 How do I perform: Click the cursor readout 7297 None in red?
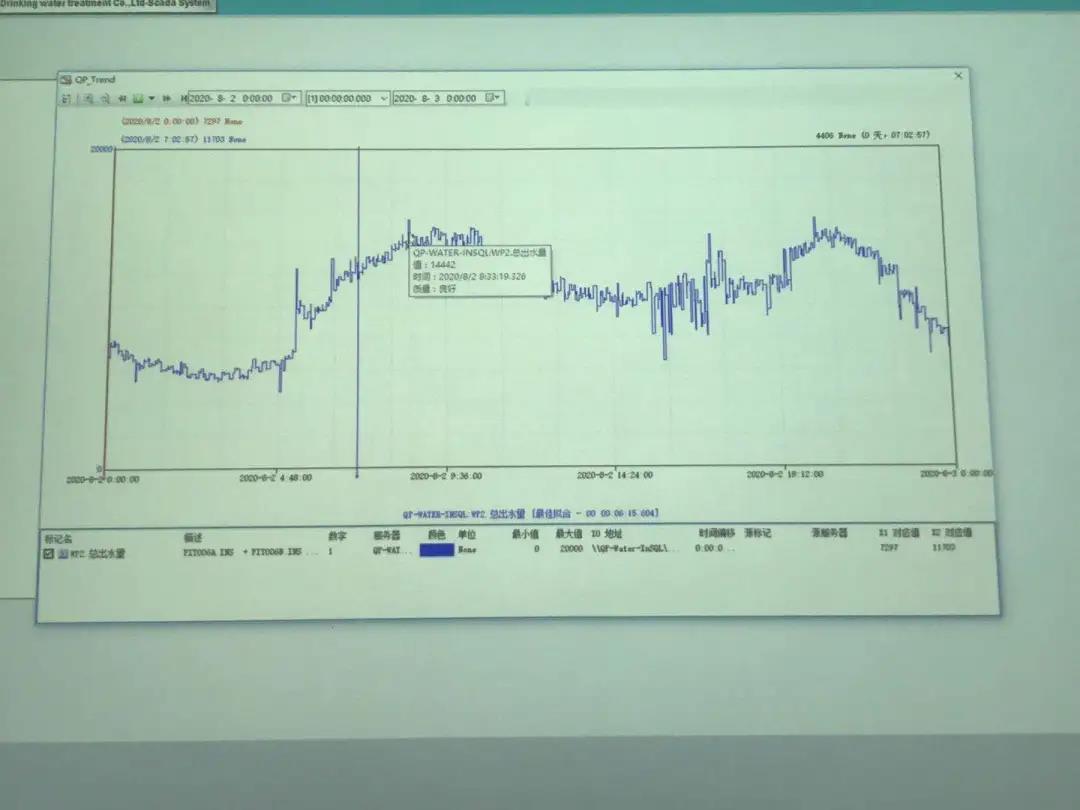[182, 121]
